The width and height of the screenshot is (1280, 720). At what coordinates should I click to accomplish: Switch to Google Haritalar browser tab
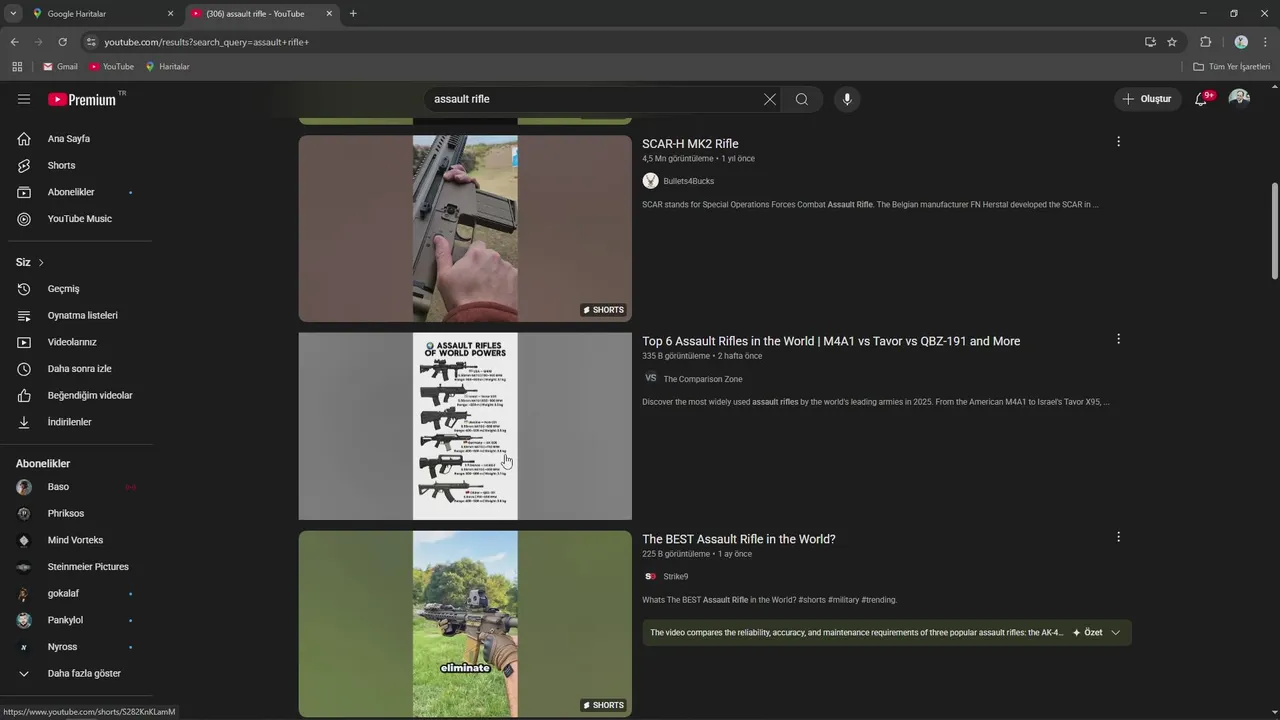coord(100,14)
